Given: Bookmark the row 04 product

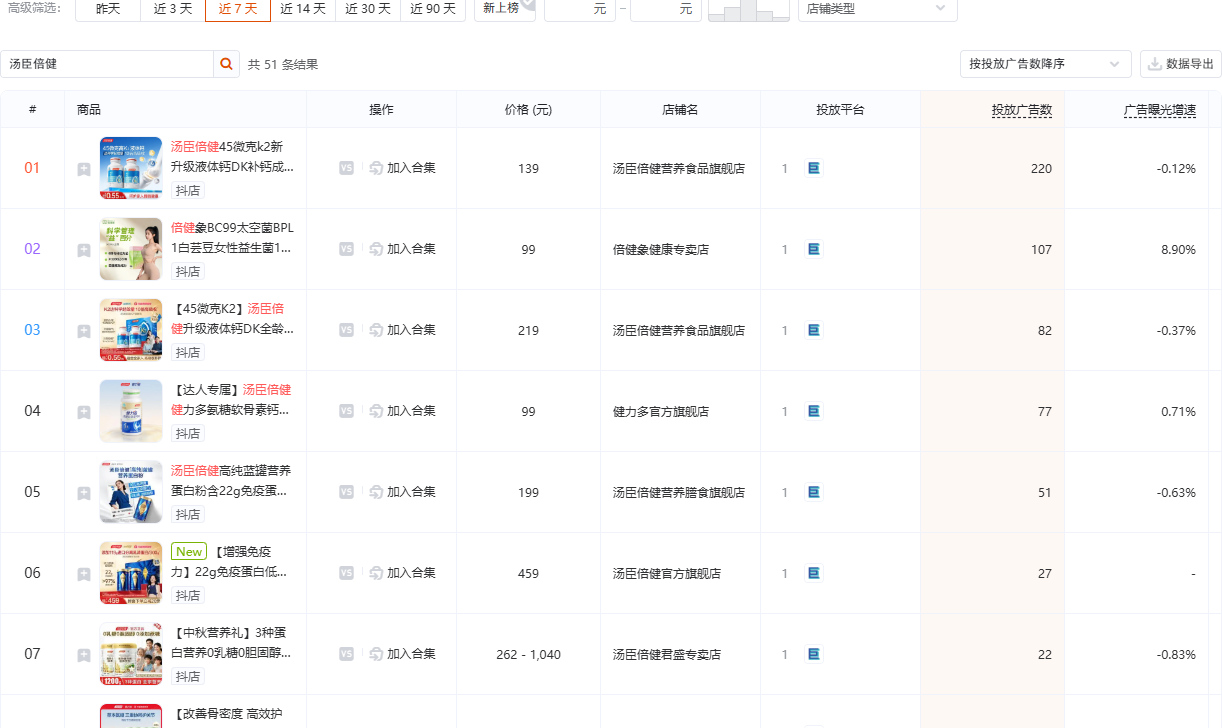Looking at the screenshot, I should pos(84,412).
